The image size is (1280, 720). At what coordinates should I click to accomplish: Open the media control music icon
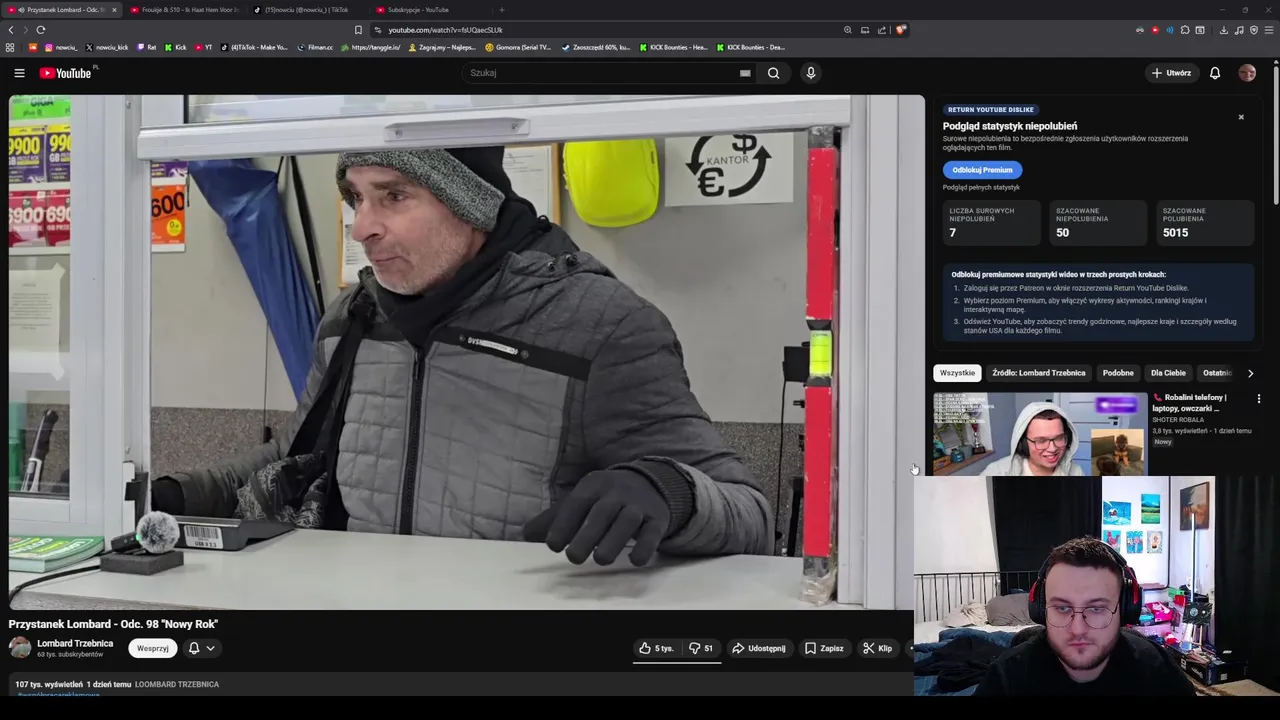1239,30
